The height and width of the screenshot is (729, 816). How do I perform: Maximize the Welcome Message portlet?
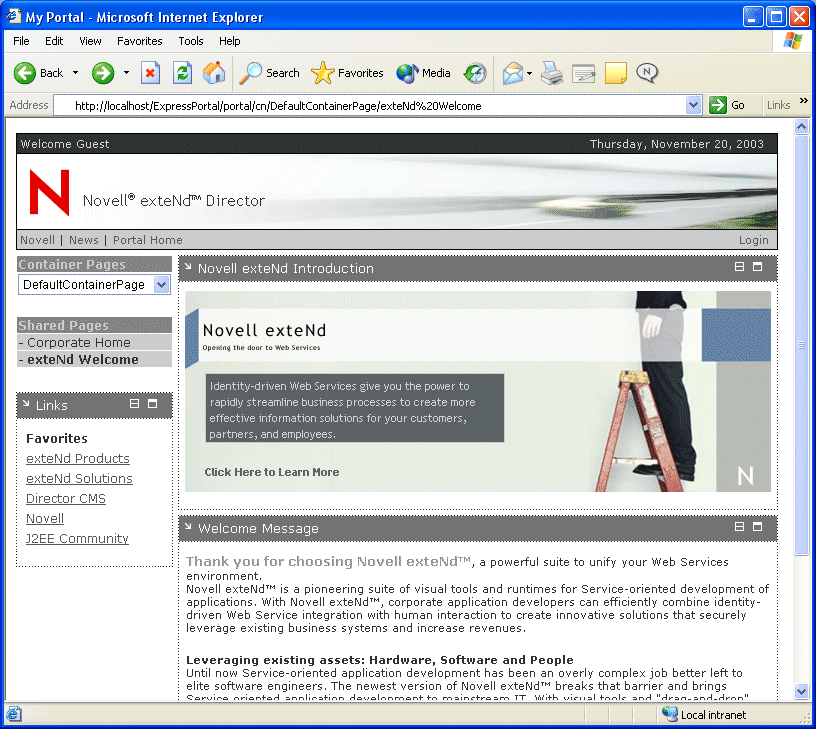point(757,527)
